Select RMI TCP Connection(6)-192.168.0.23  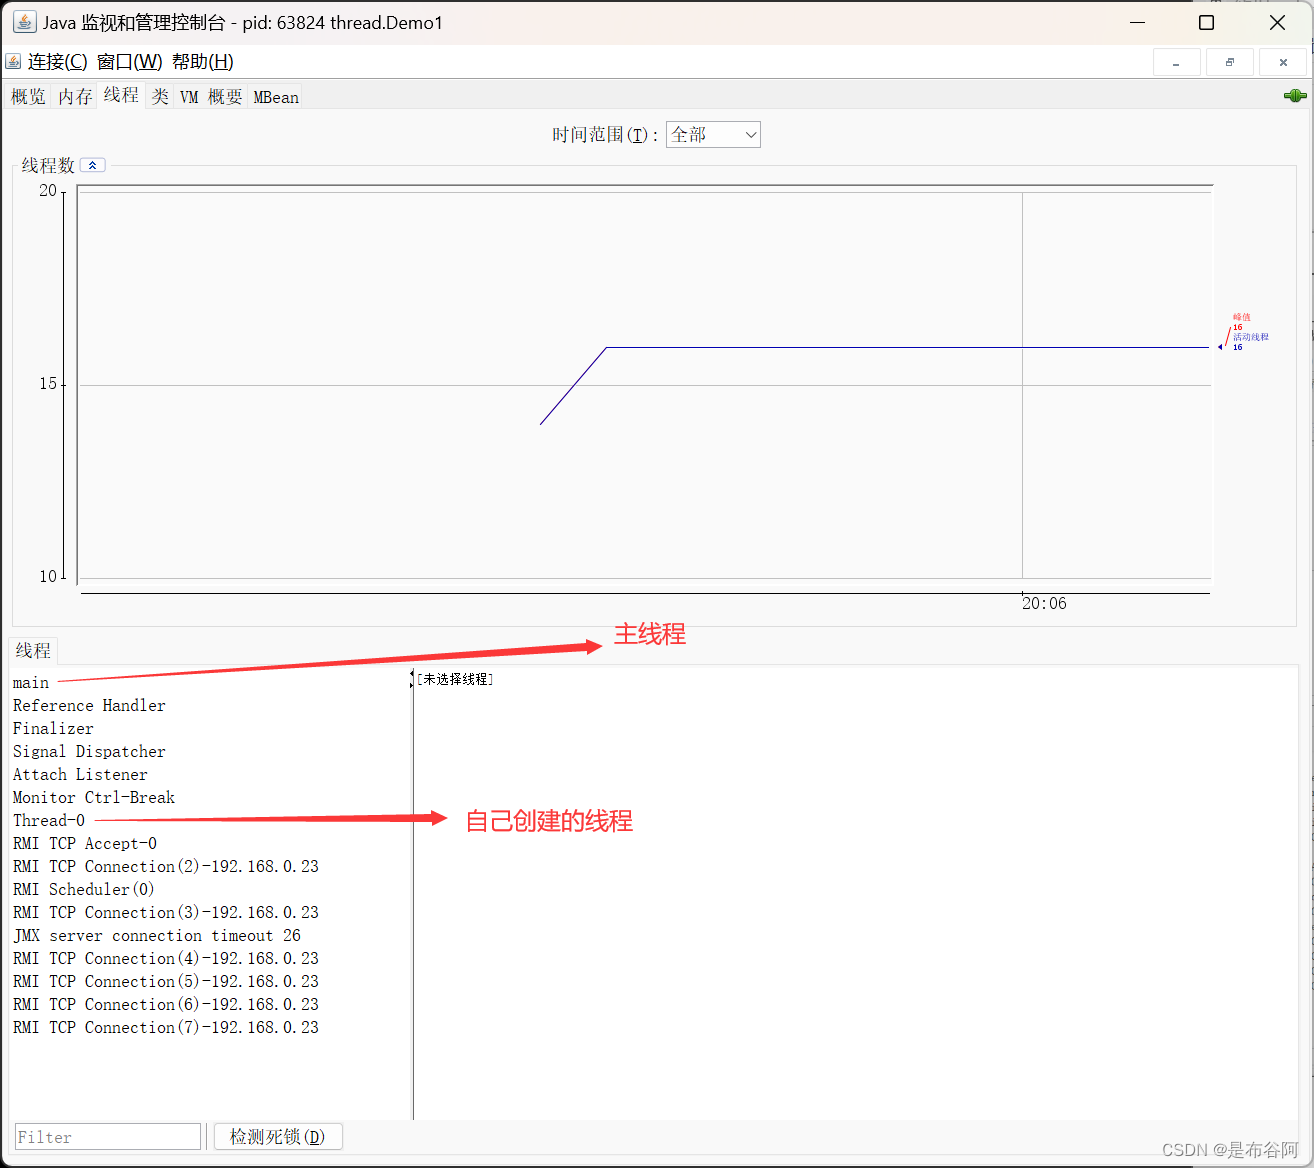(166, 1005)
